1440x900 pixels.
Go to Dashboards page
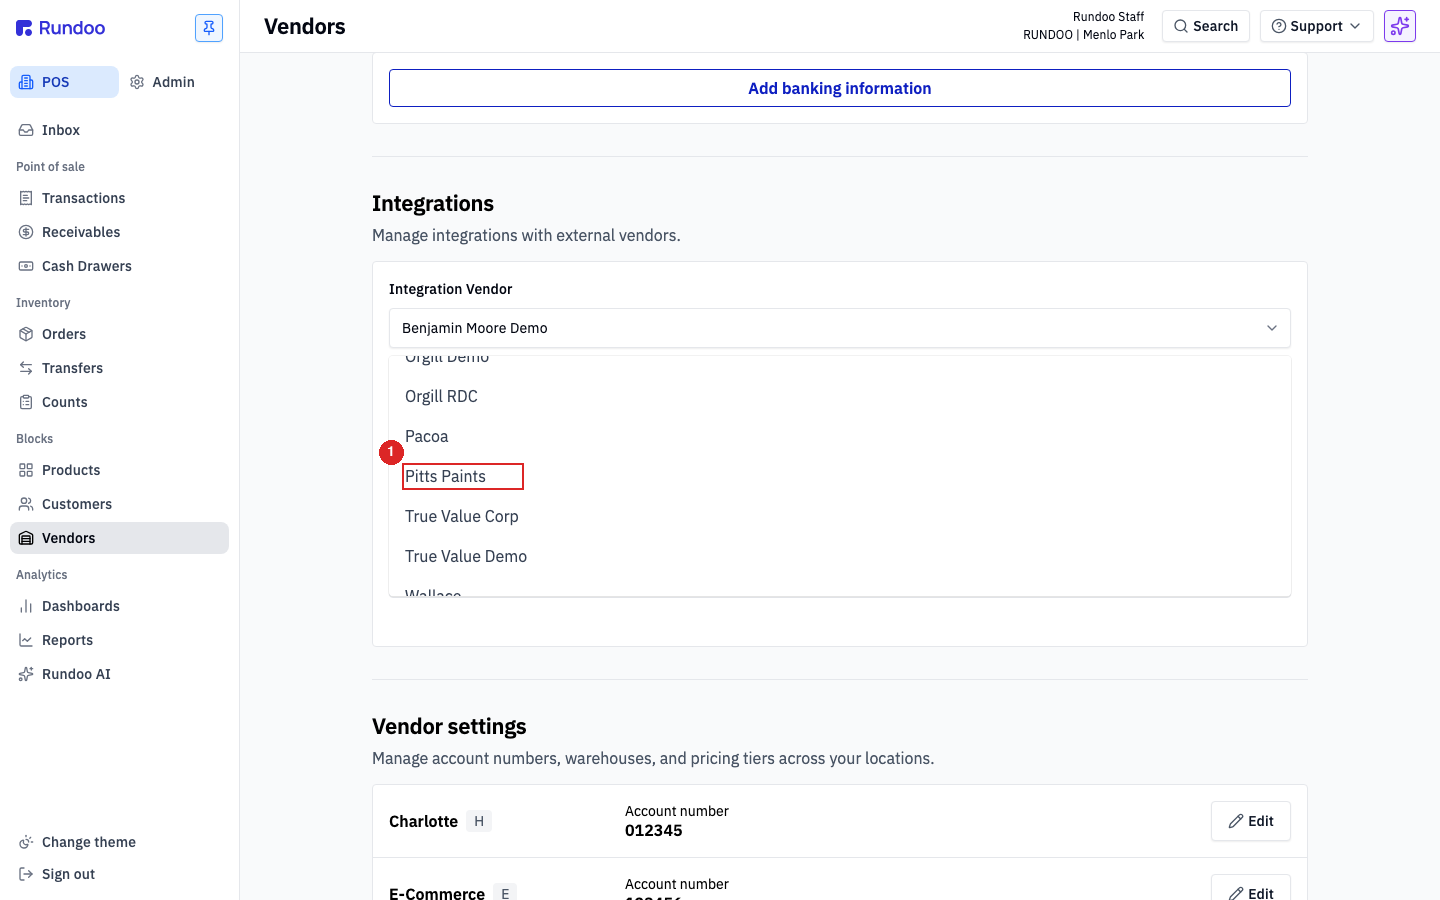119,606
